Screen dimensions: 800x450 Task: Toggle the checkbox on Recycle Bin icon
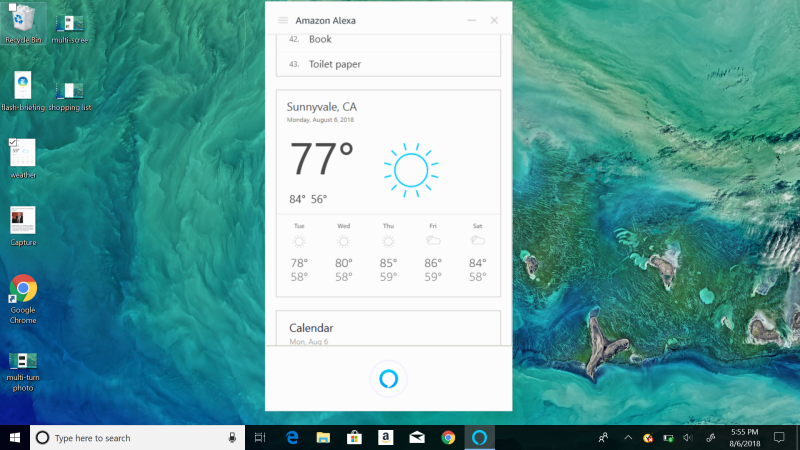coord(12,7)
